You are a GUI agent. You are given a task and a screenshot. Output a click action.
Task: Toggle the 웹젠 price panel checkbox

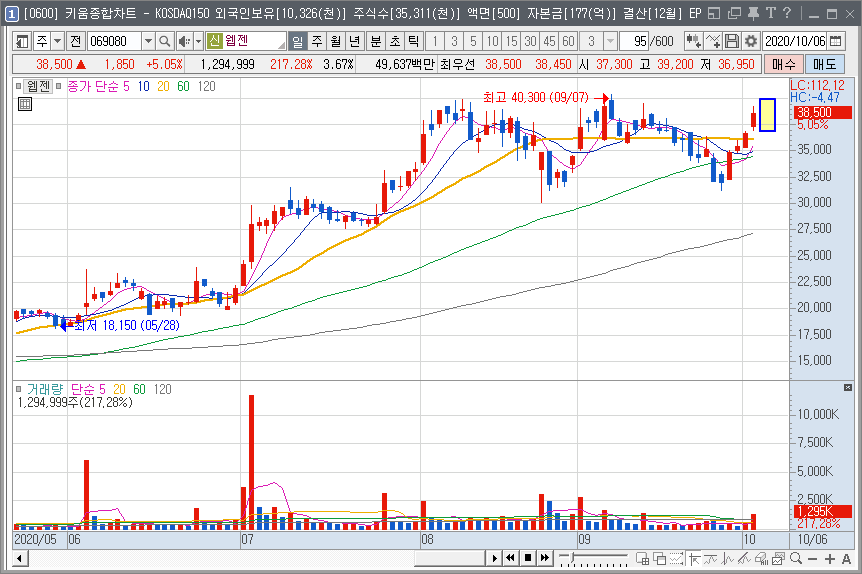(x=18, y=86)
